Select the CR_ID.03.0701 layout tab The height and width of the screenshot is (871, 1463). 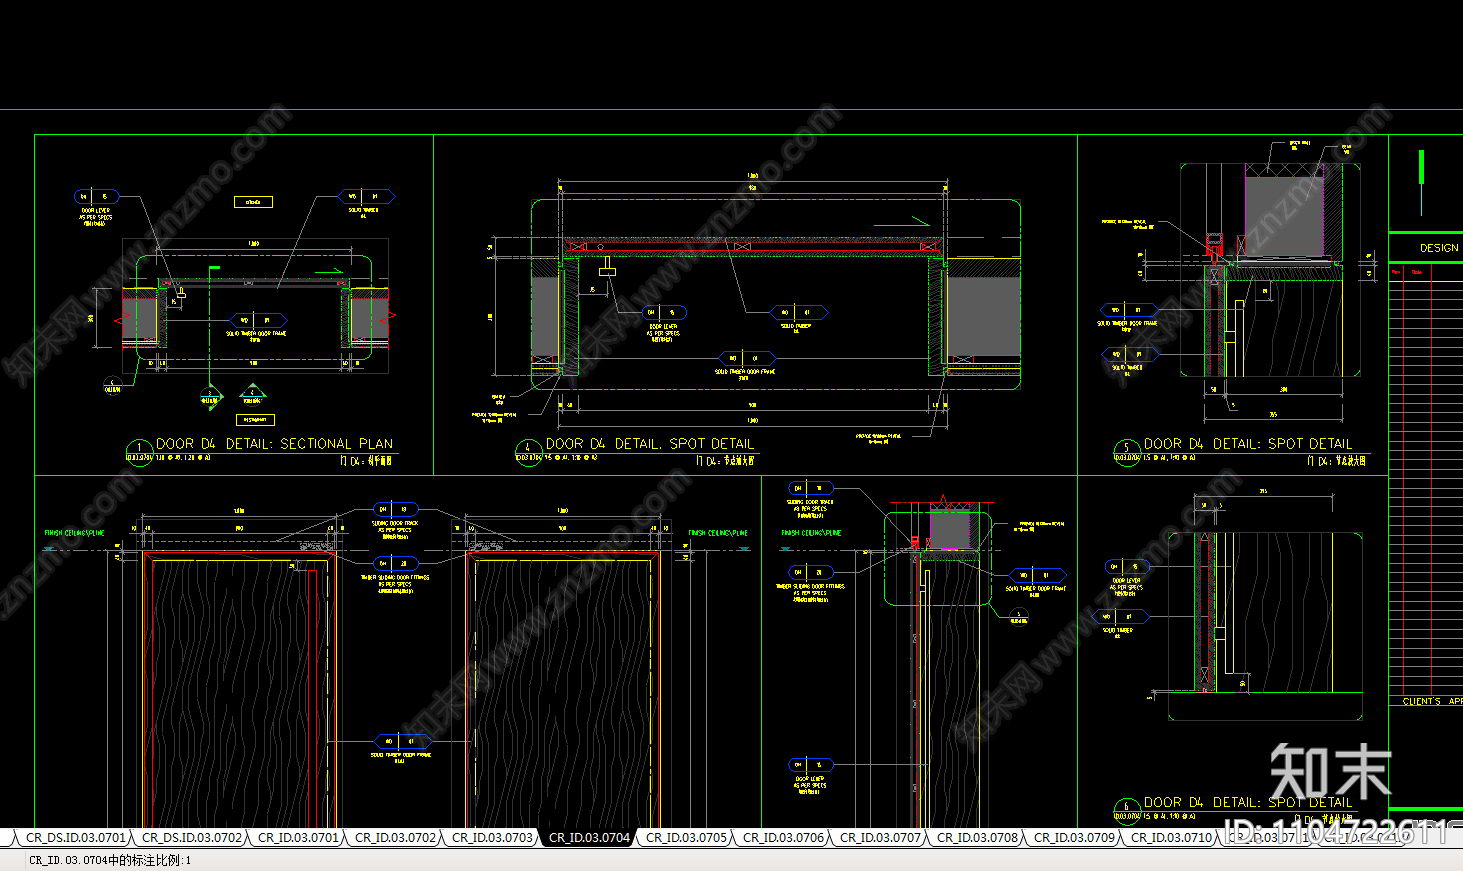[298, 838]
